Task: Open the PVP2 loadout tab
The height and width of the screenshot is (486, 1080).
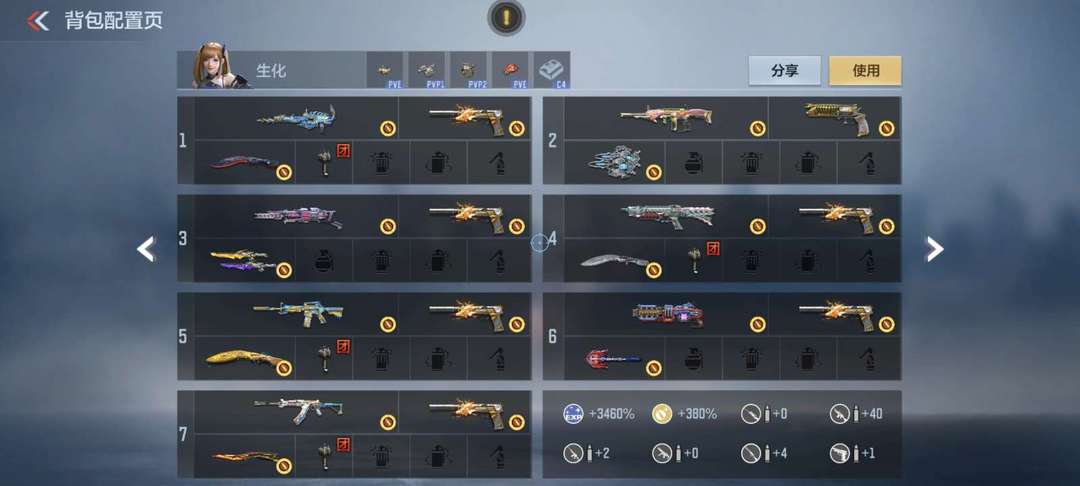Action: [468, 70]
